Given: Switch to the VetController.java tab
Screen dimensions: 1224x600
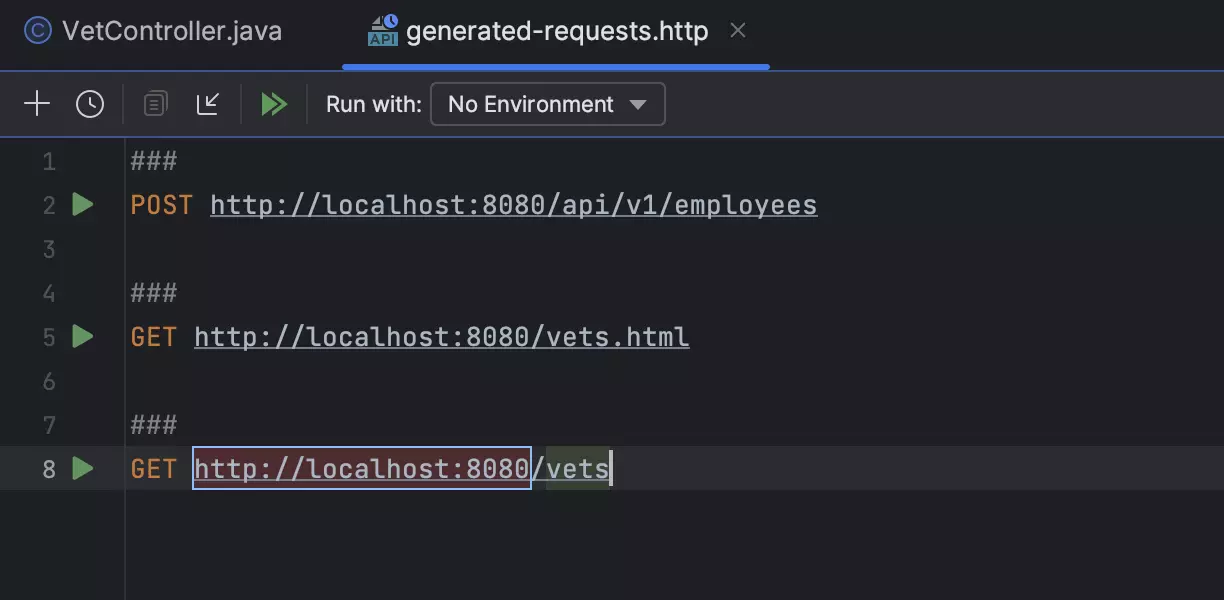Looking at the screenshot, I should pos(153,31).
